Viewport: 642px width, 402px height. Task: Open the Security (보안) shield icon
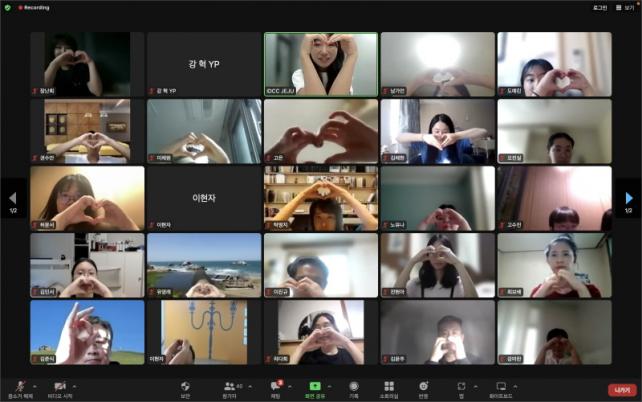click(185, 385)
